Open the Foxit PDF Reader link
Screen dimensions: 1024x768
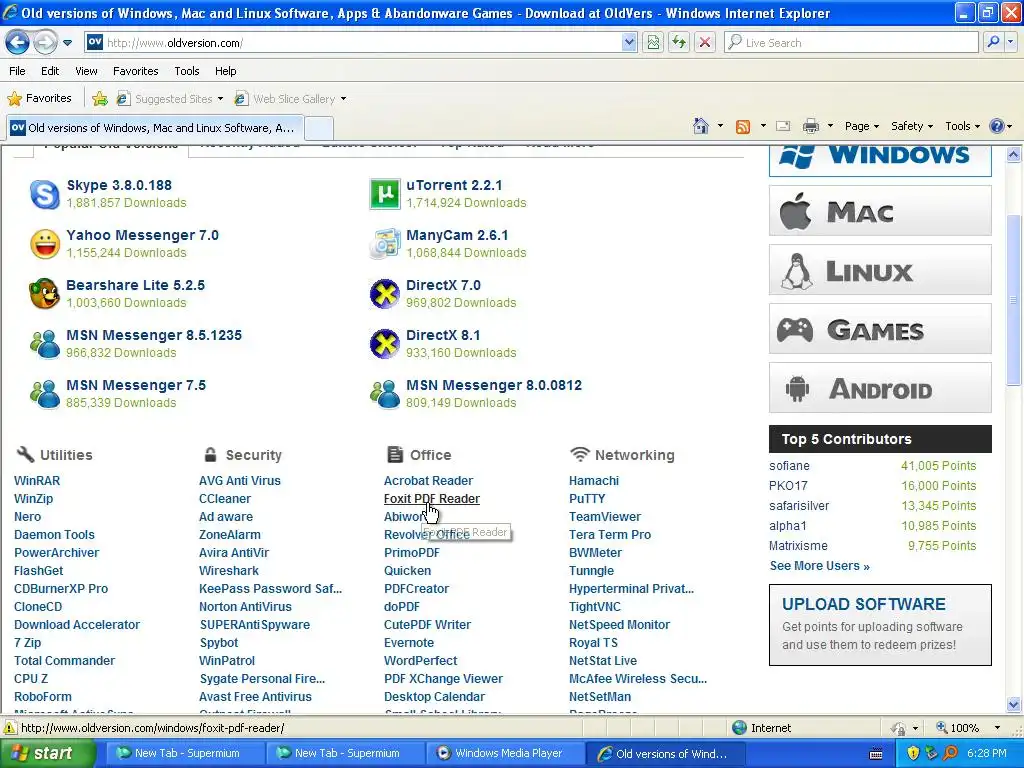coord(432,499)
